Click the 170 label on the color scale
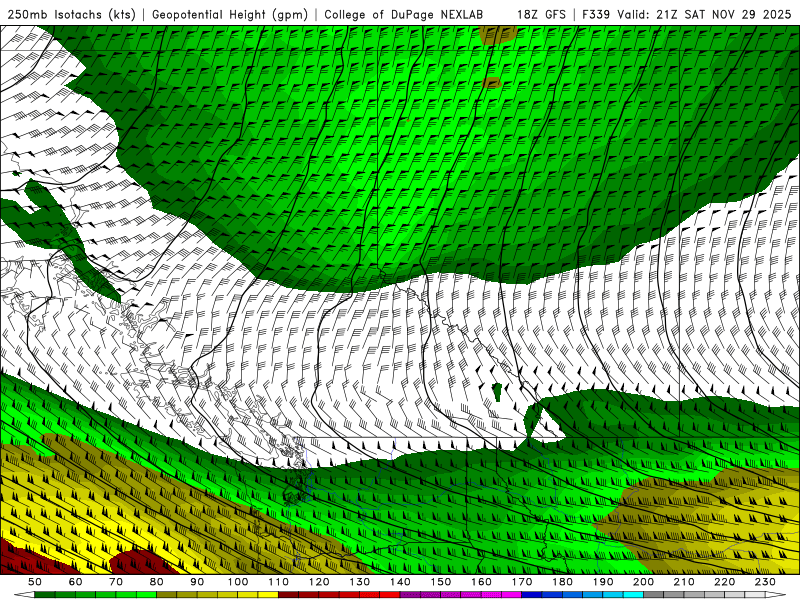Viewport: 800px width, 600px height. (x=521, y=582)
